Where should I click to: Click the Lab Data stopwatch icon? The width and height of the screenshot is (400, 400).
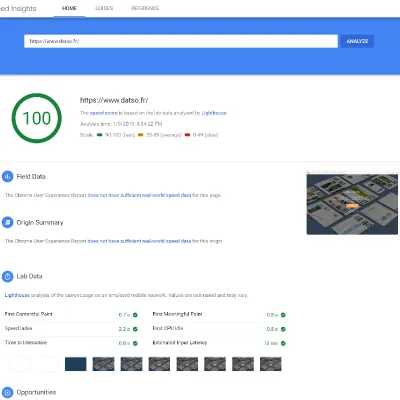[7, 276]
